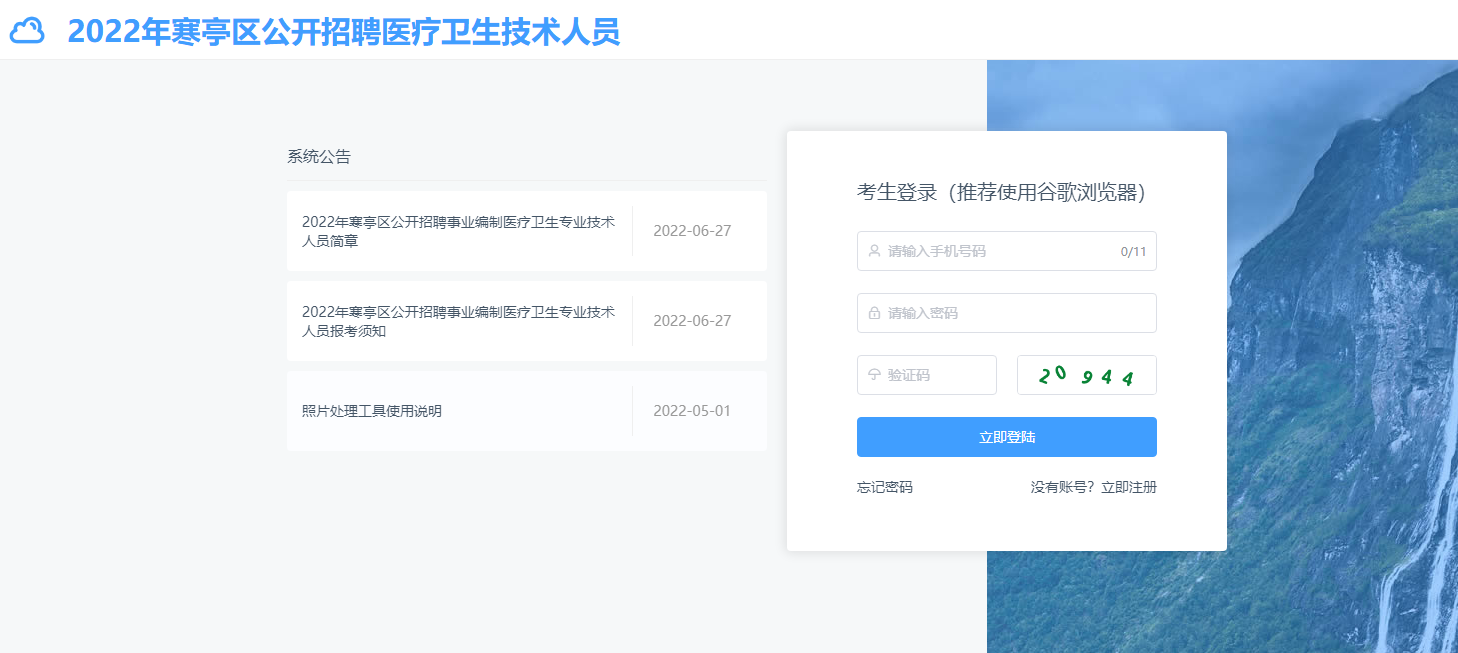Click the lock icon in password field

[x=872, y=312]
